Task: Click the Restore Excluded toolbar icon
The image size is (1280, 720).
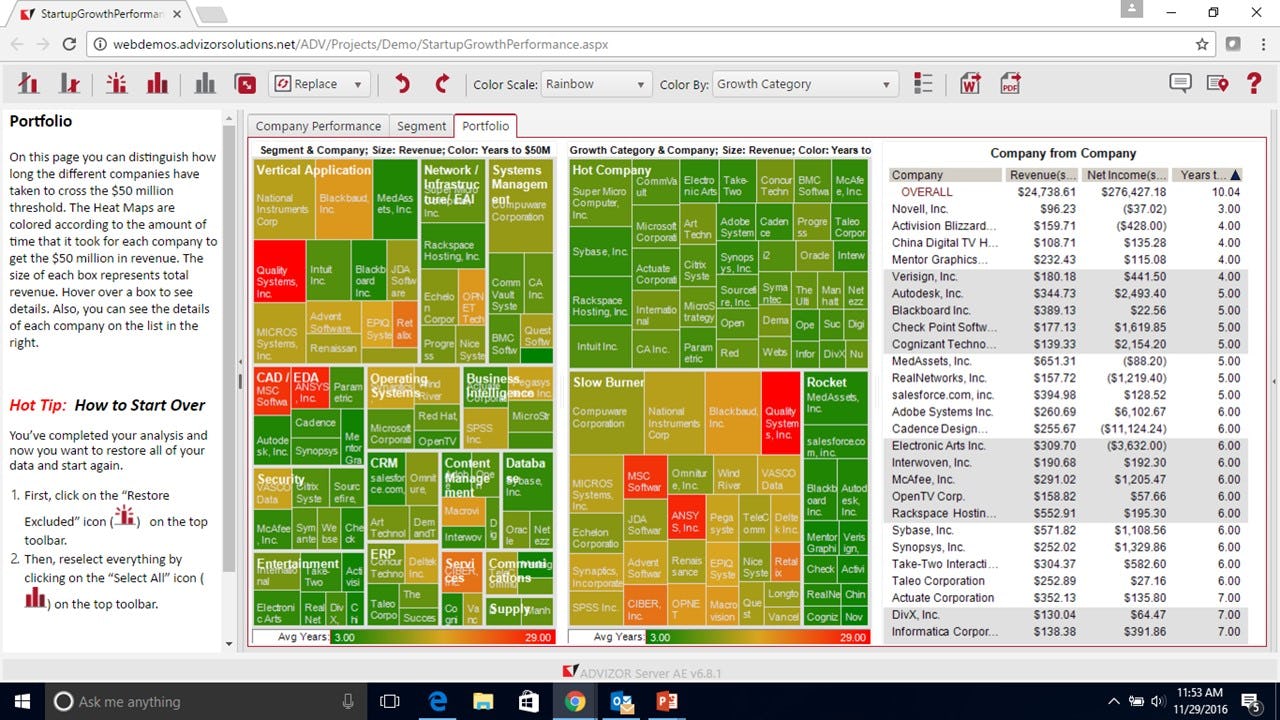Action: click(x=116, y=84)
